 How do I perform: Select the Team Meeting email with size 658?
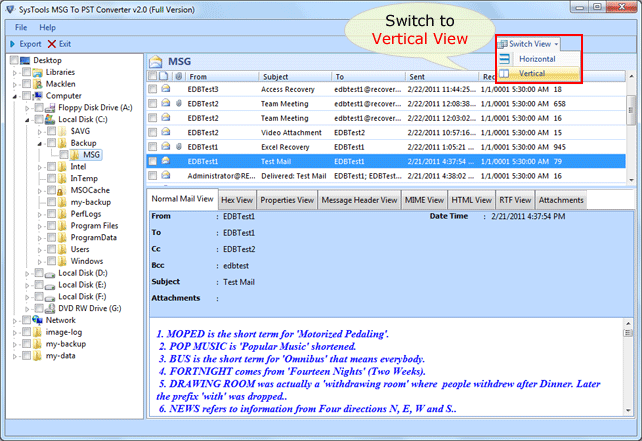point(386,104)
